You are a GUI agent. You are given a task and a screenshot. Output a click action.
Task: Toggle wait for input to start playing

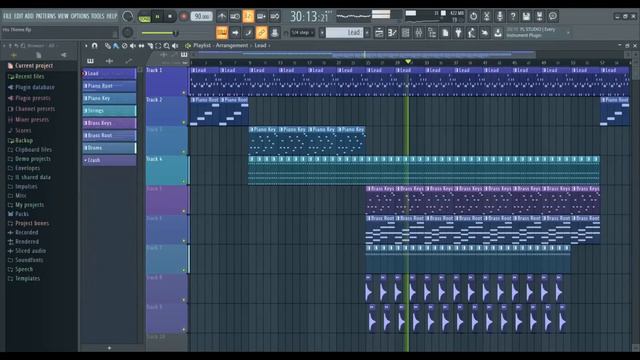[x=235, y=16]
